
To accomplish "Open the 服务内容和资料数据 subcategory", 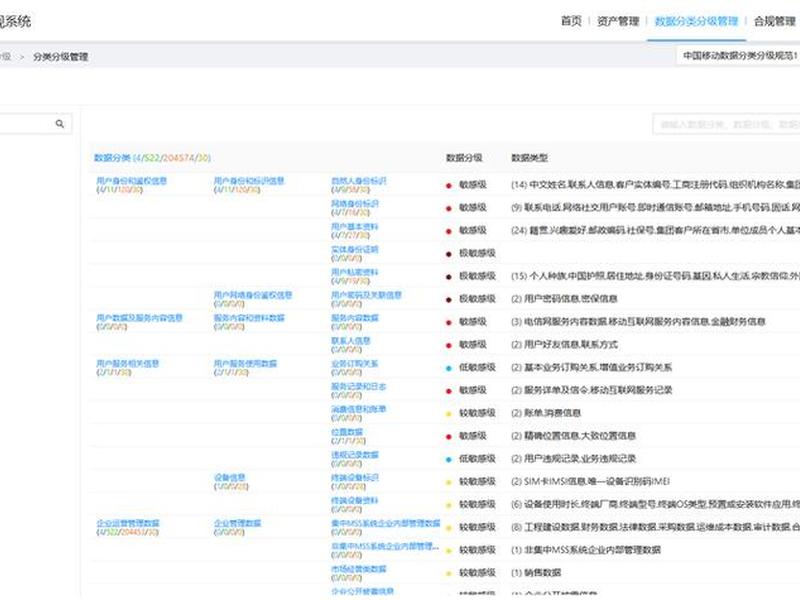I will coord(248,318).
